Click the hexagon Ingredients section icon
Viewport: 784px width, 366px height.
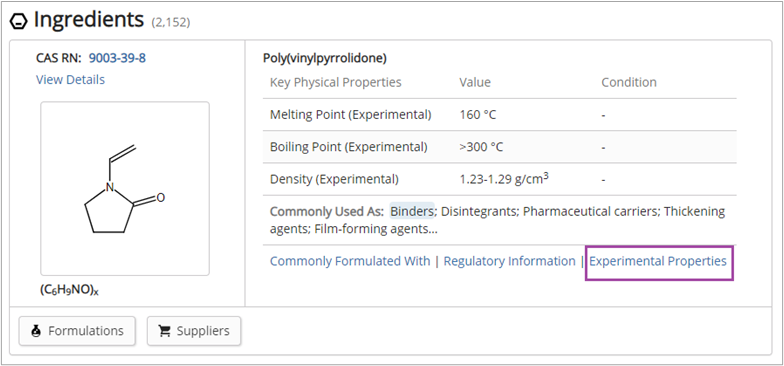click(18, 22)
